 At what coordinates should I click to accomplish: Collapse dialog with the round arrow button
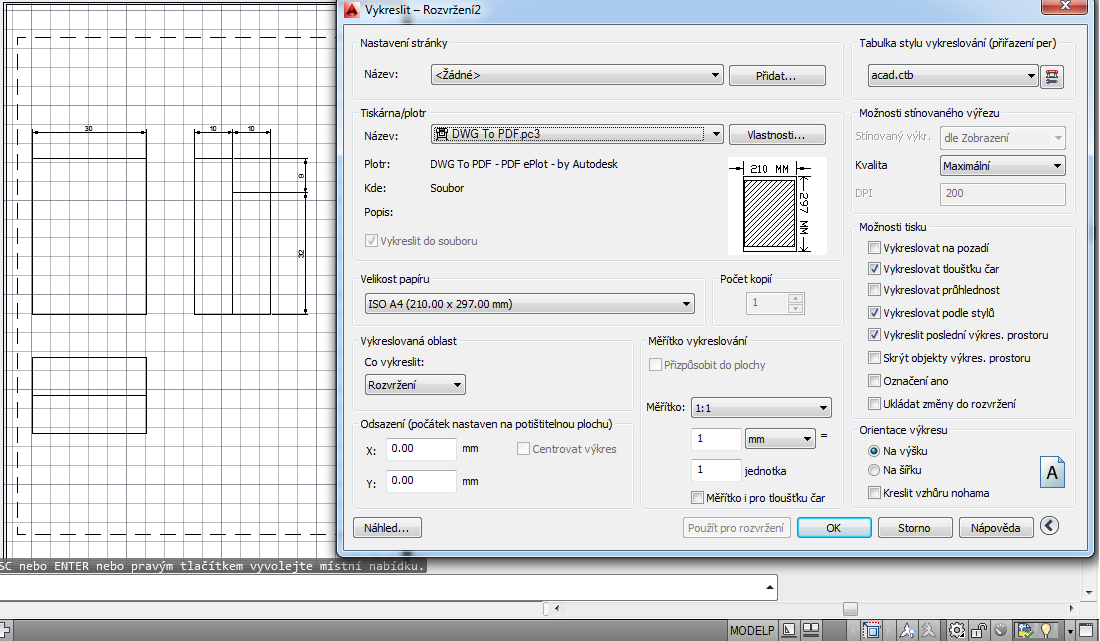[x=1049, y=526]
